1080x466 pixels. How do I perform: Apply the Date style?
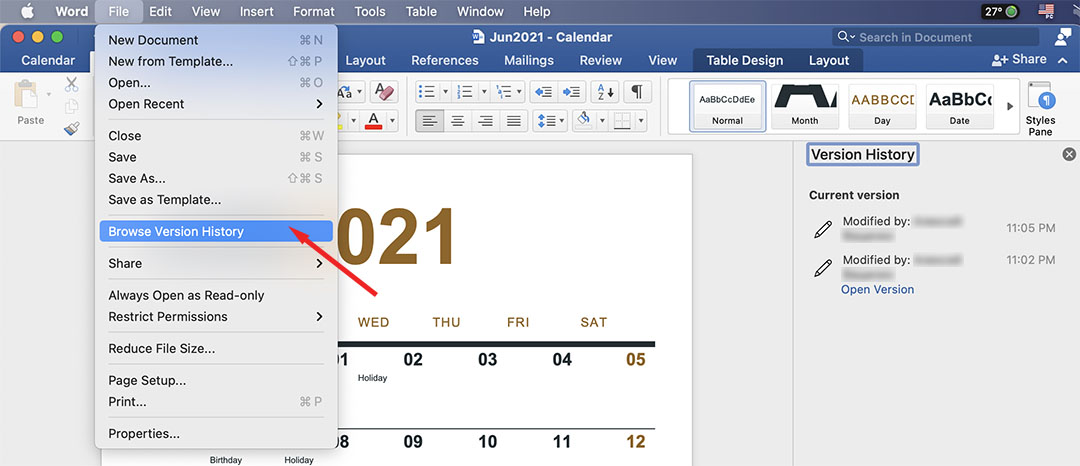[960, 107]
